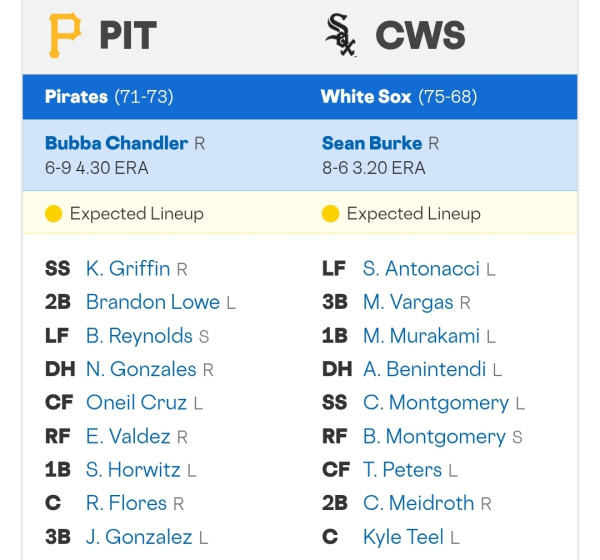Open S. Antonacci player page
The width and height of the screenshot is (600, 560).
pyautogui.click(x=421, y=268)
